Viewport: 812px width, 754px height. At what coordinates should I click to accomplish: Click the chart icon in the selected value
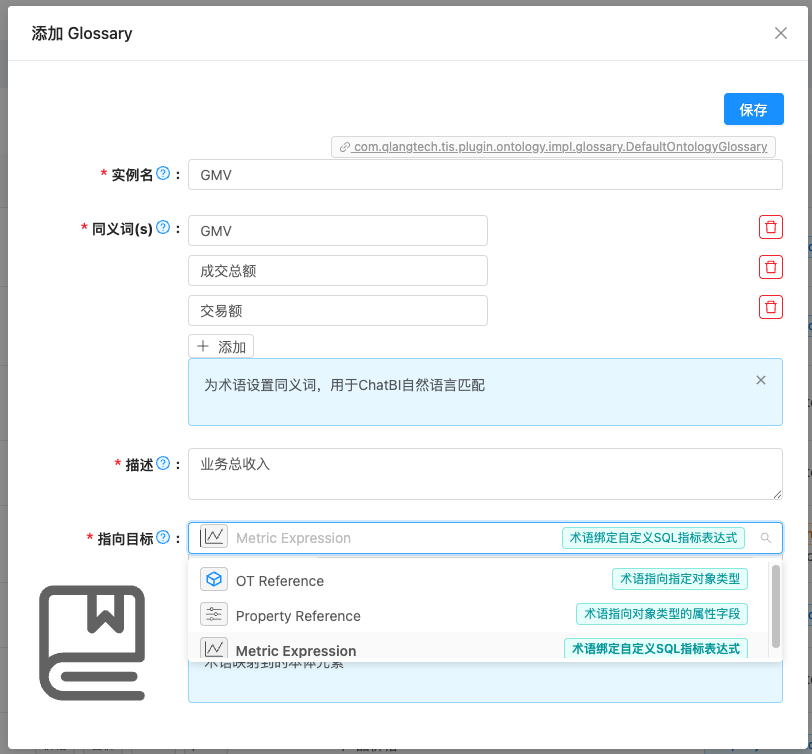[x=214, y=536]
